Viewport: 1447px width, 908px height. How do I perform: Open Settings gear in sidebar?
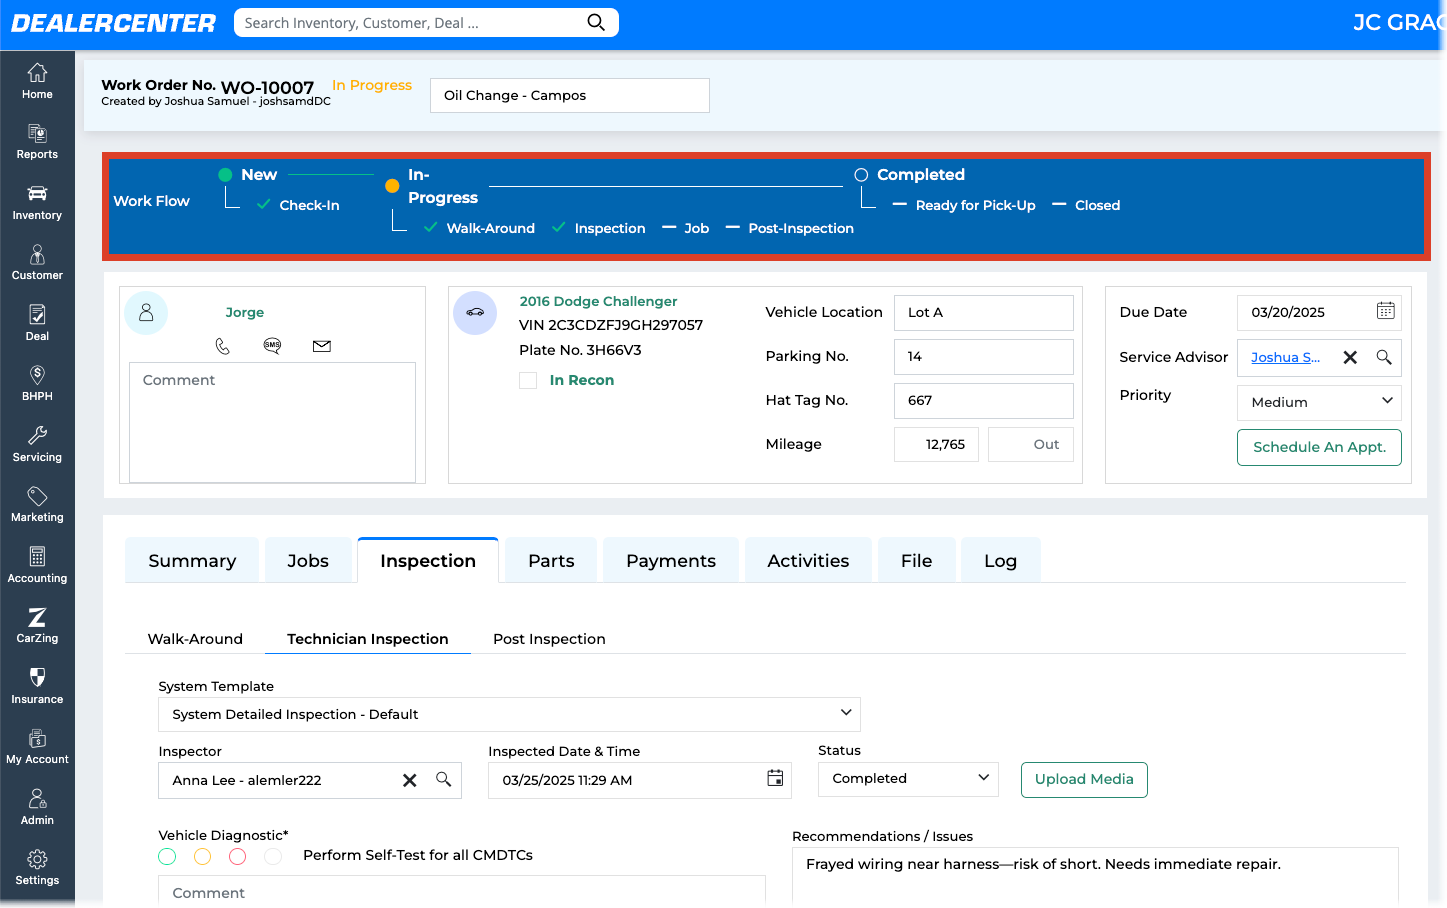click(x=37, y=868)
